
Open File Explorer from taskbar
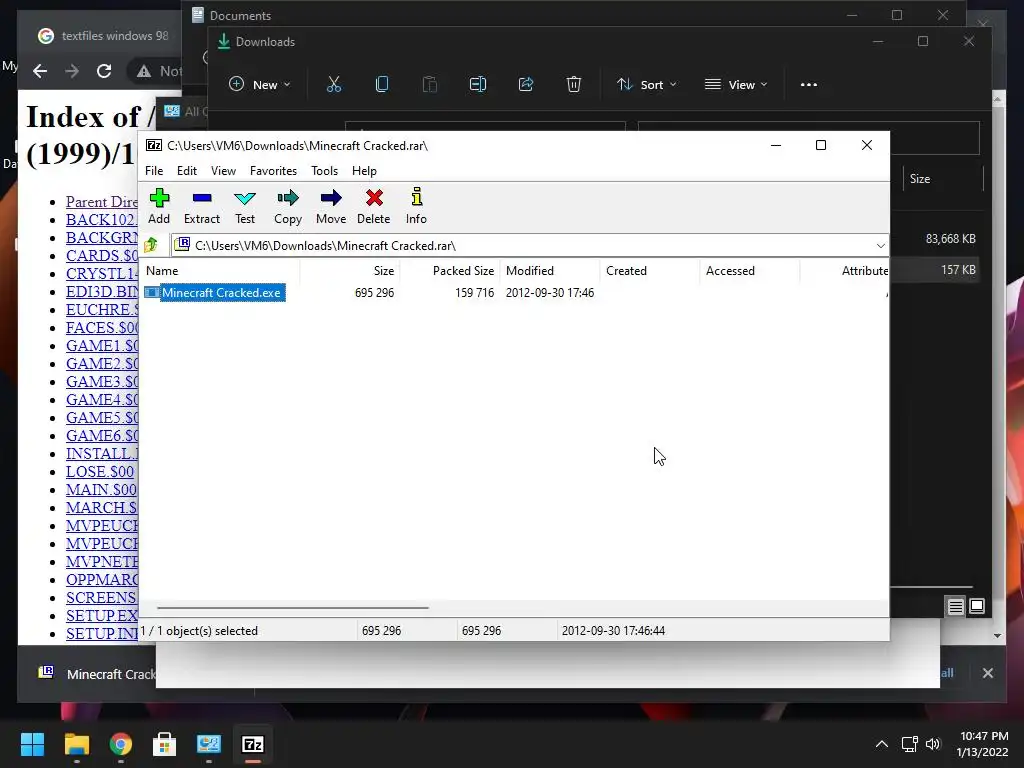[76, 744]
